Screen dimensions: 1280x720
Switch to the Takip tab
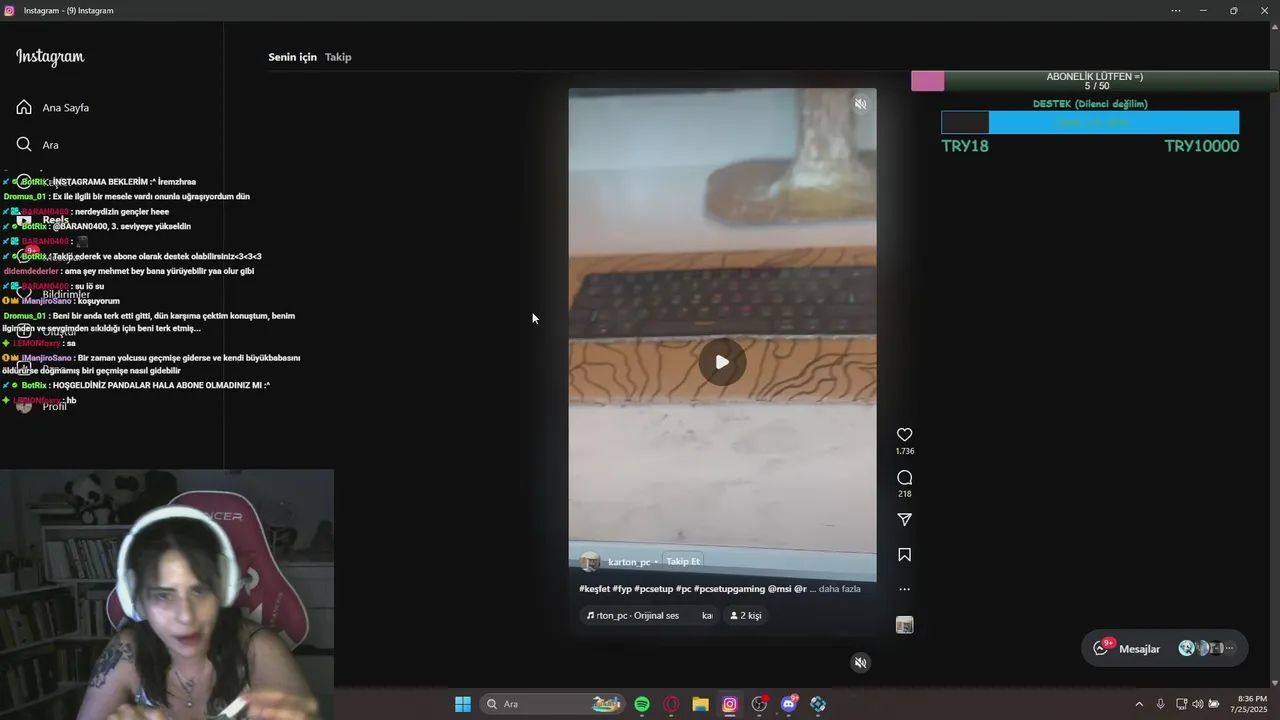(338, 57)
